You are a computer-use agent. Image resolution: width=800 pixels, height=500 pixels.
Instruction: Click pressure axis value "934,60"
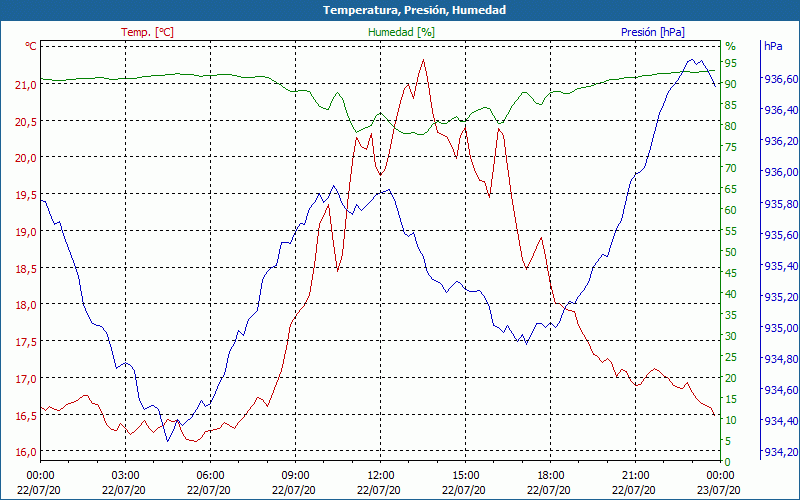(780, 390)
